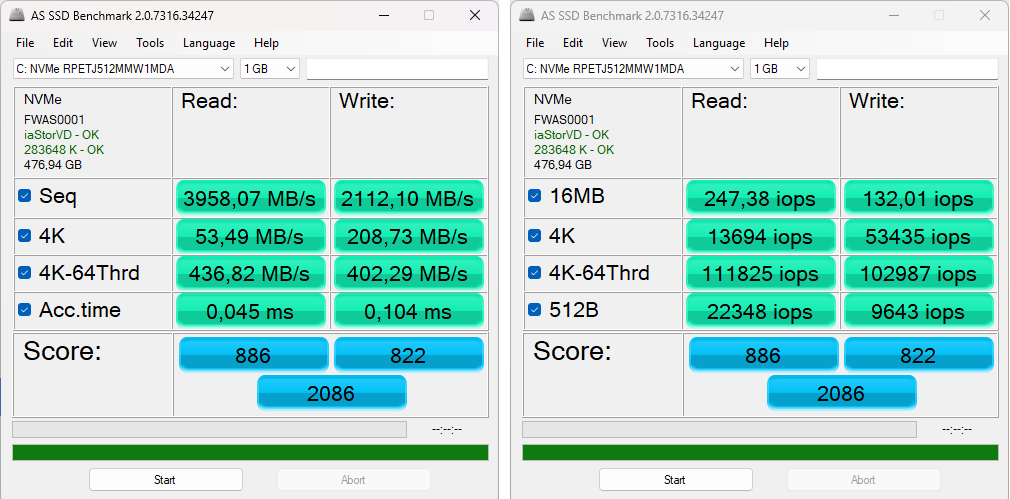
Task: Click the app icon in the MB/s window title bar
Action: coord(18,16)
